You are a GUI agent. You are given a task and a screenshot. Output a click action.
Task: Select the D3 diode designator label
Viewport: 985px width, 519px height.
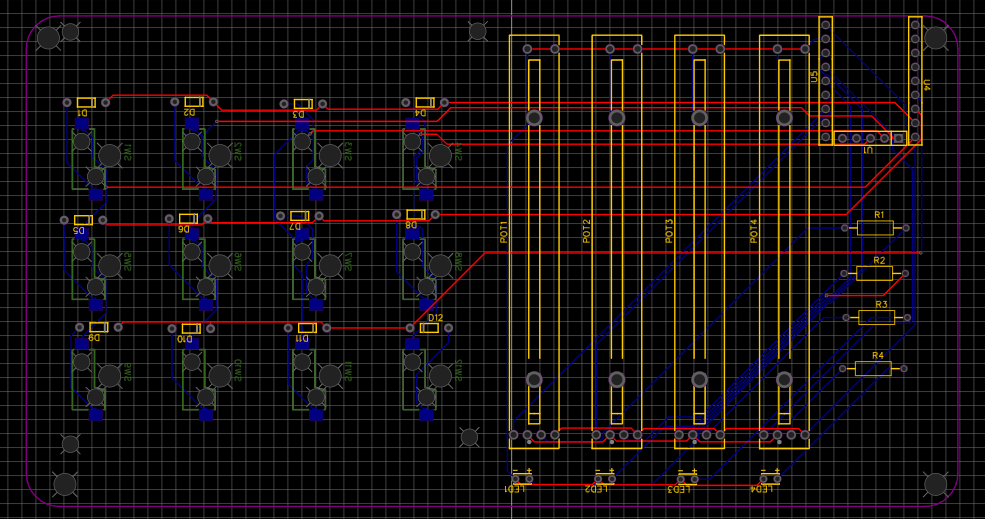pyautogui.click(x=299, y=114)
